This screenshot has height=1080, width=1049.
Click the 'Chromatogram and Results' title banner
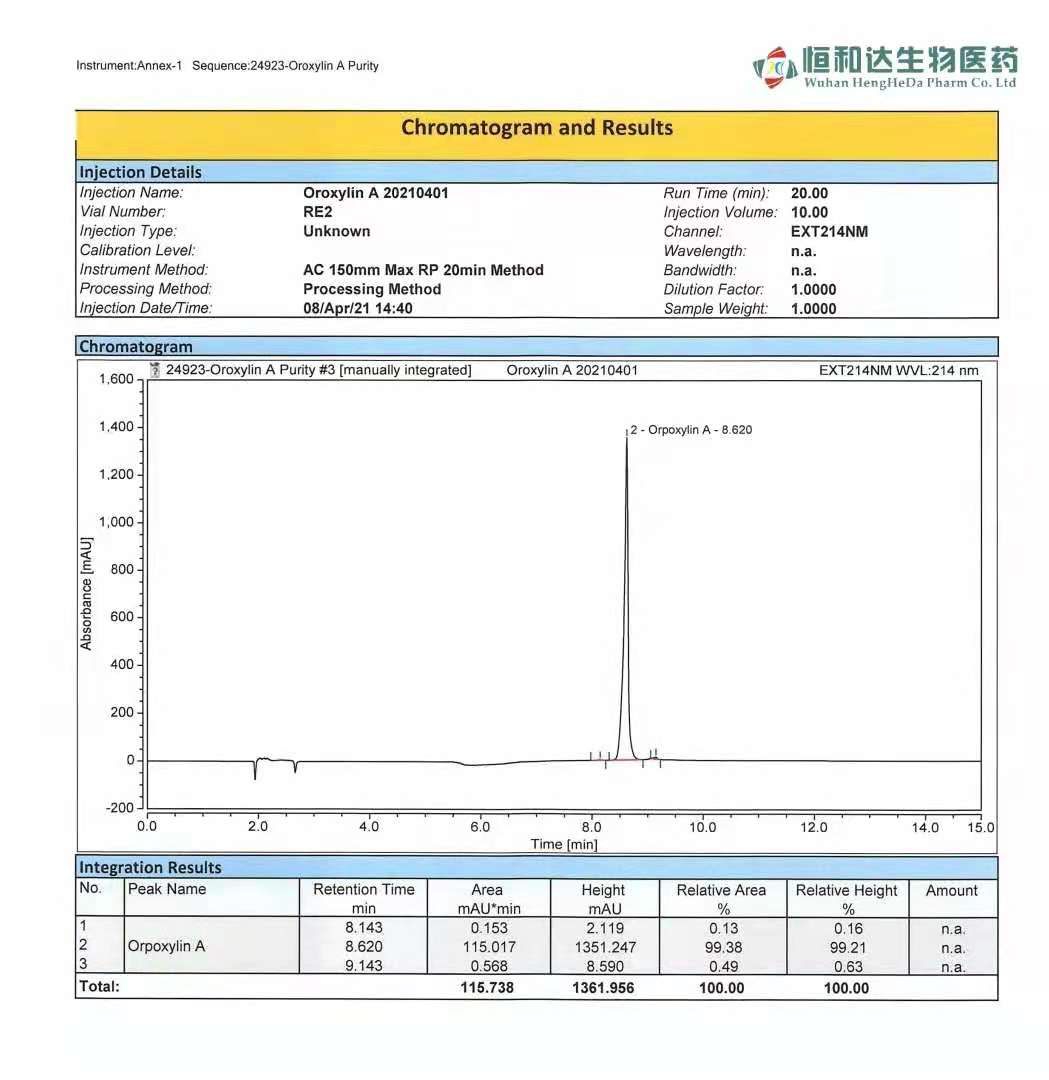click(537, 136)
